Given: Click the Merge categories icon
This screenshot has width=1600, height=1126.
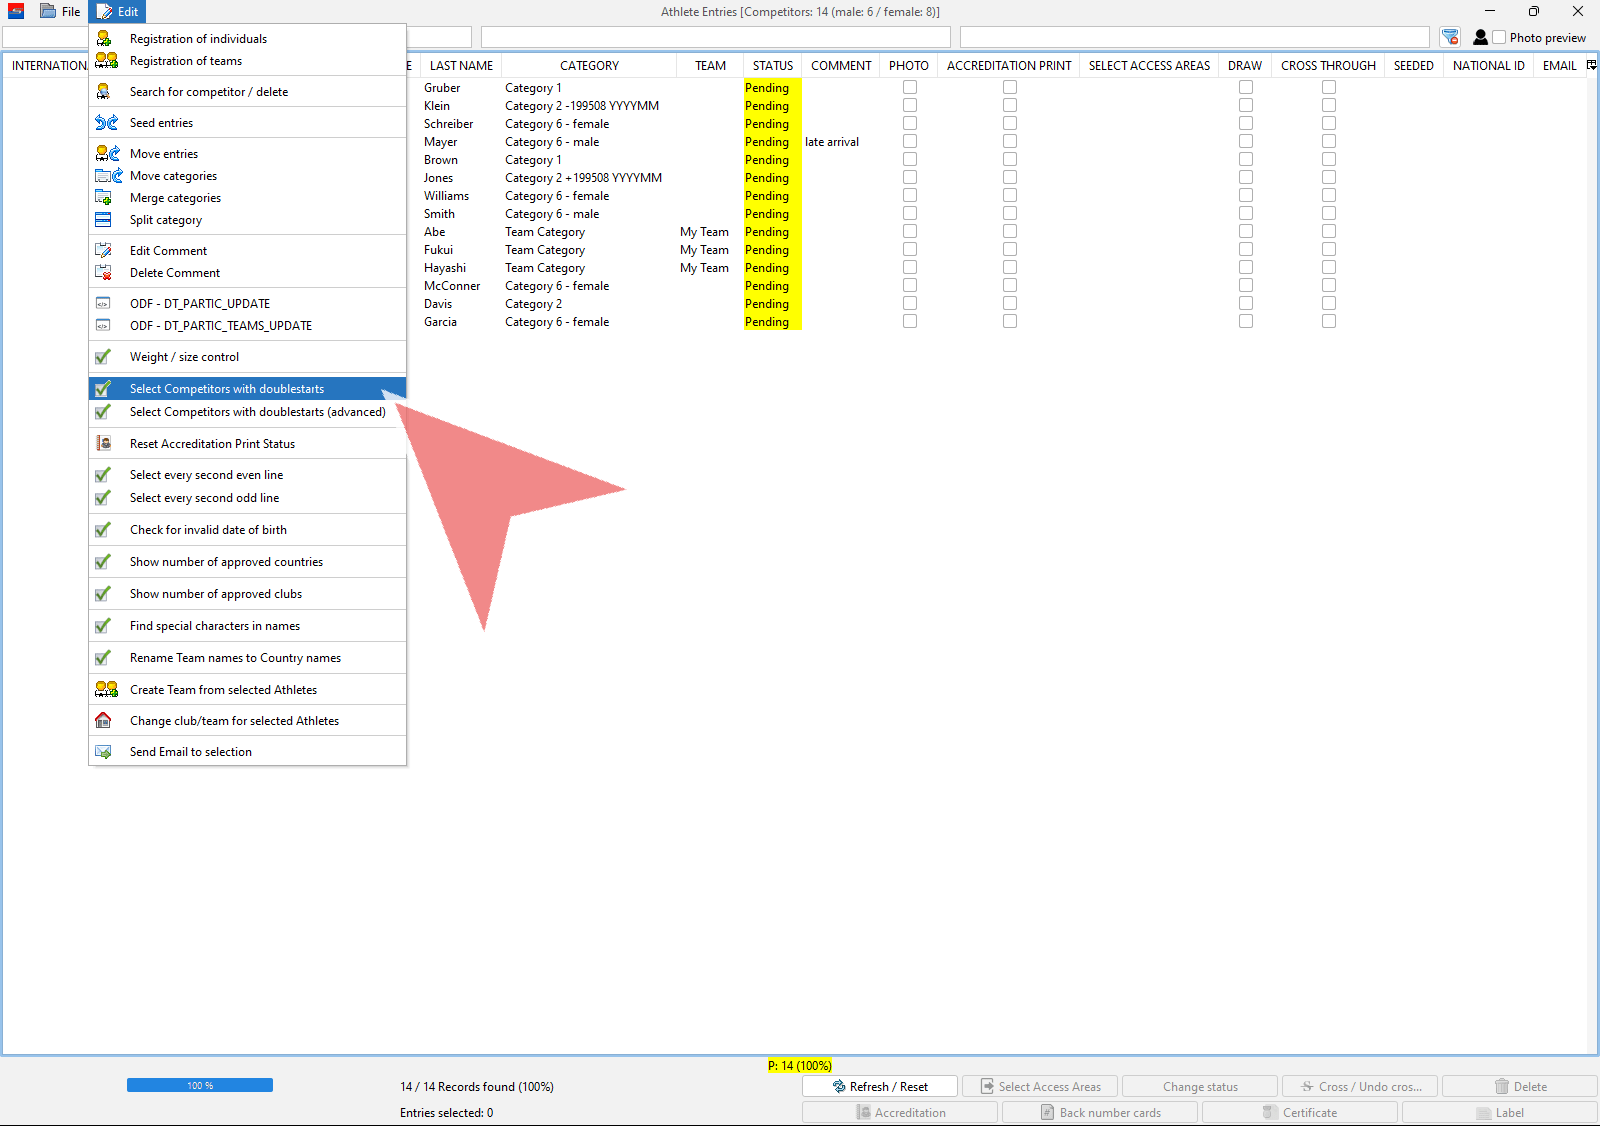Looking at the screenshot, I should (104, 198).
